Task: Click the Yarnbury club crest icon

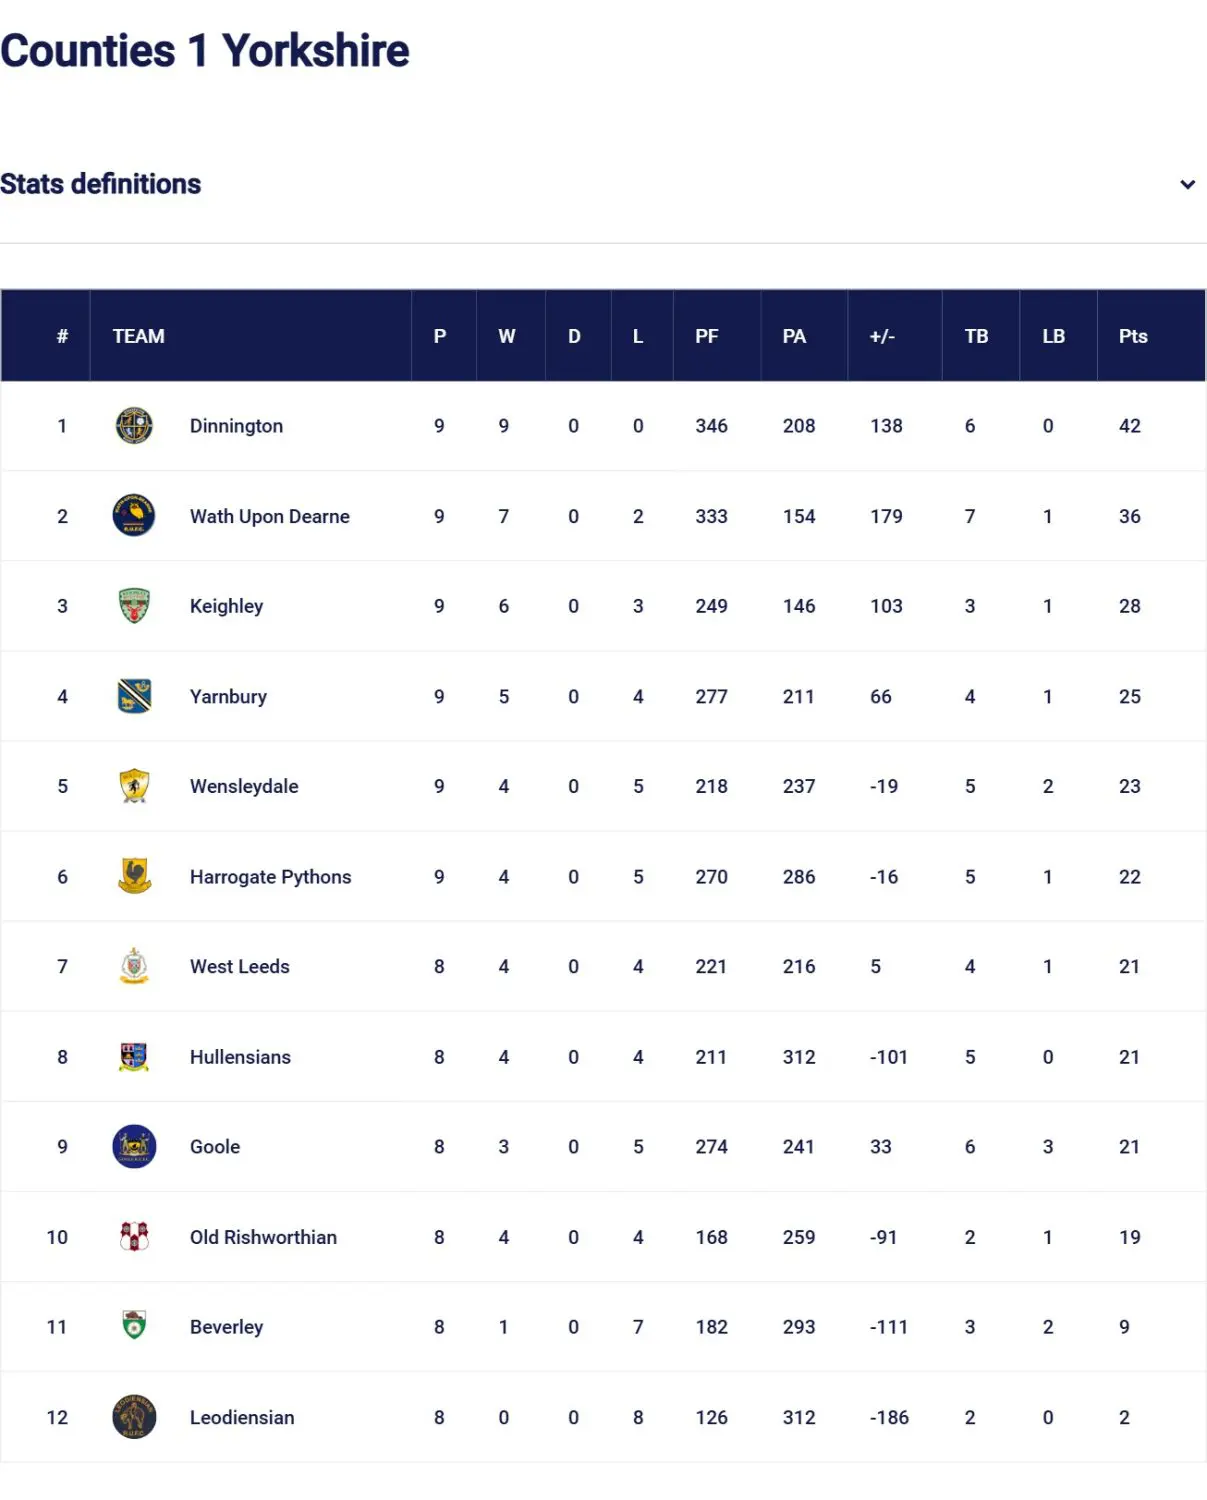Action: (x=134, y=696)
